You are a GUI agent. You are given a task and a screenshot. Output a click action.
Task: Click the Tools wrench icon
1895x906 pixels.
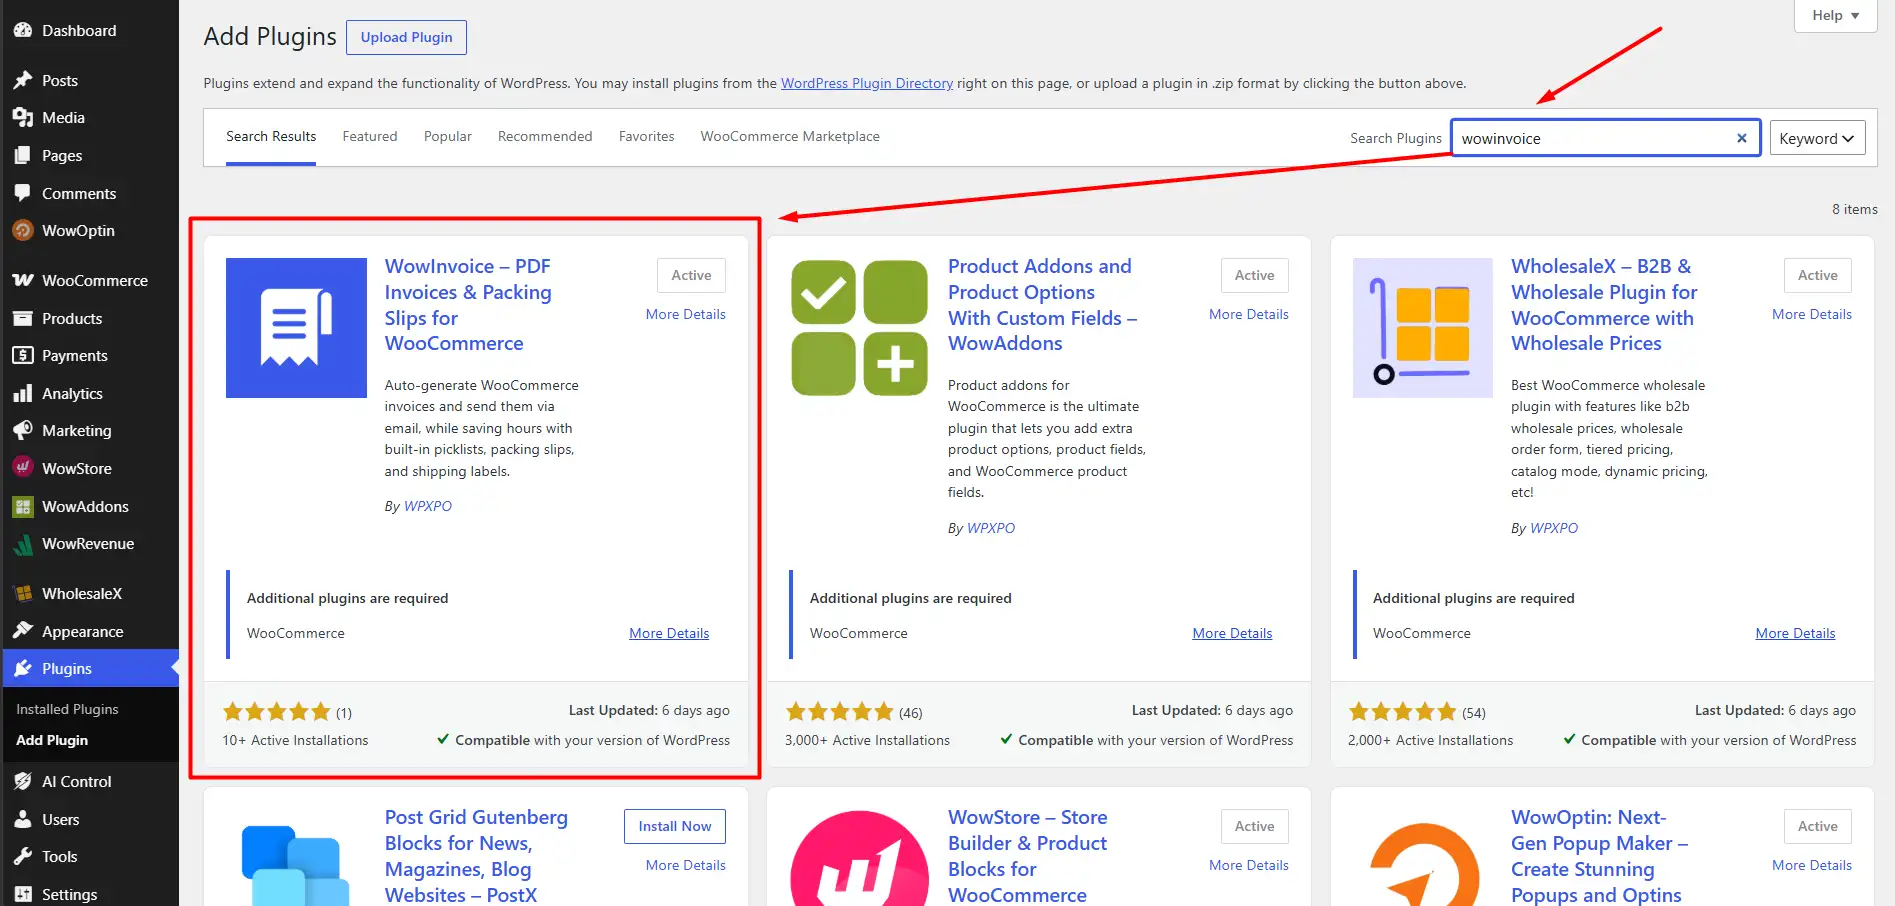coord(23,857)
